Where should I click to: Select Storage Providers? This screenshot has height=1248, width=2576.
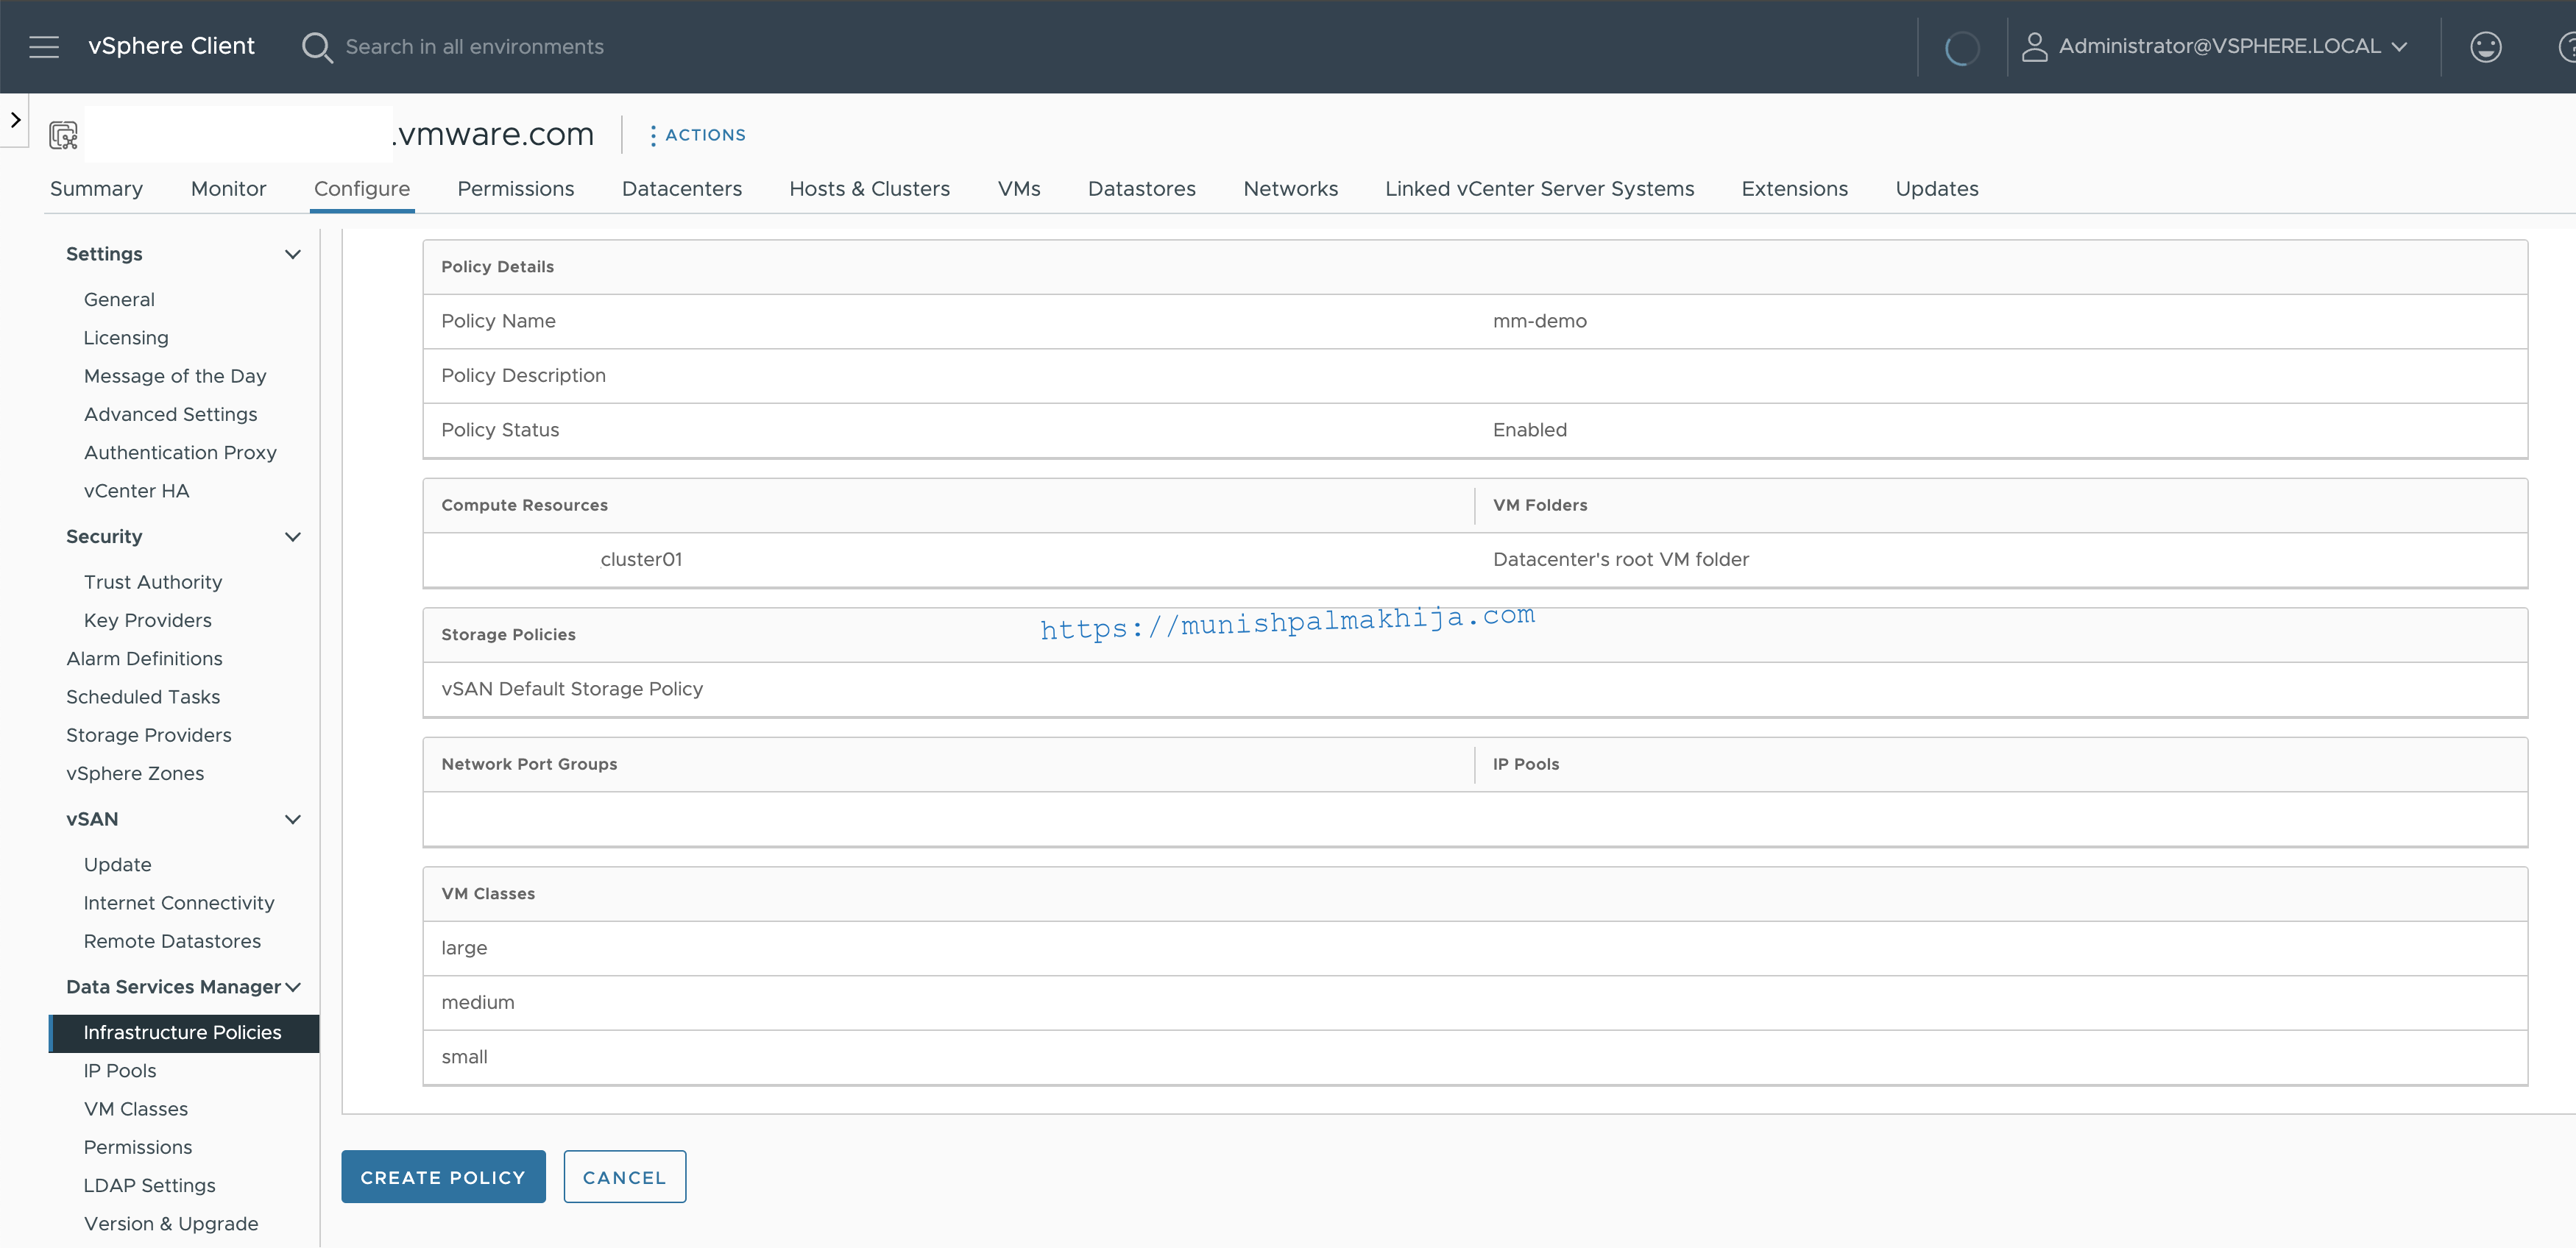[x=148, y=735]
